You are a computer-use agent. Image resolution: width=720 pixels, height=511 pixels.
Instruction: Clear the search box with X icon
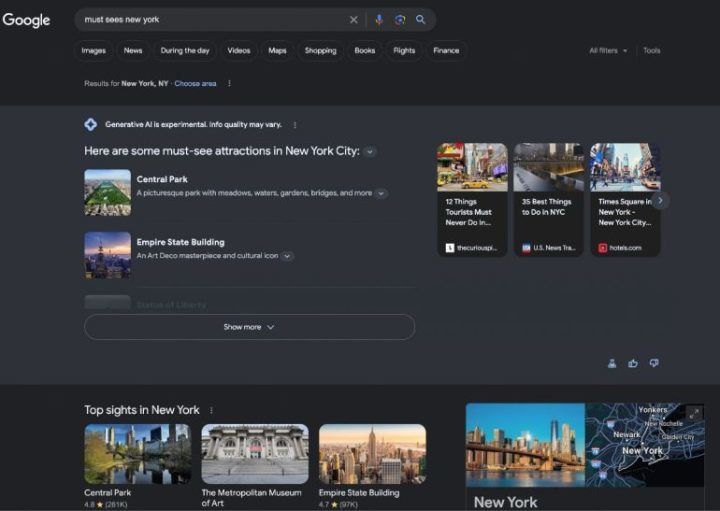coord(354,20)
